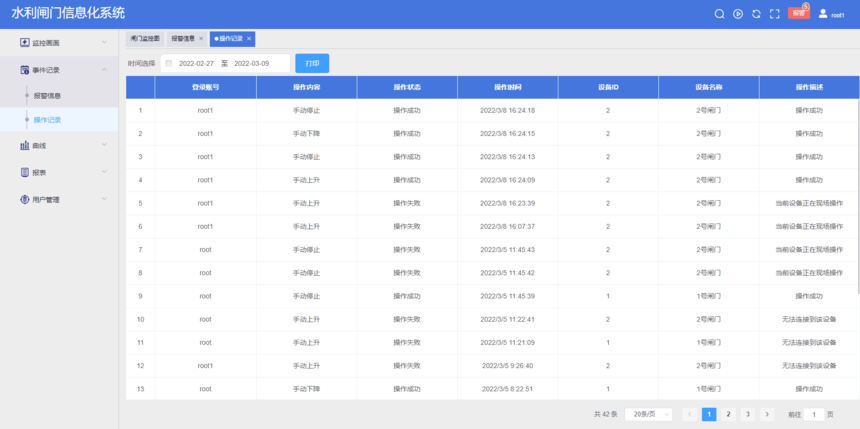Click the 设备名称 column header
The width and height of the screenshot is (860, 429).
[708, 87]
